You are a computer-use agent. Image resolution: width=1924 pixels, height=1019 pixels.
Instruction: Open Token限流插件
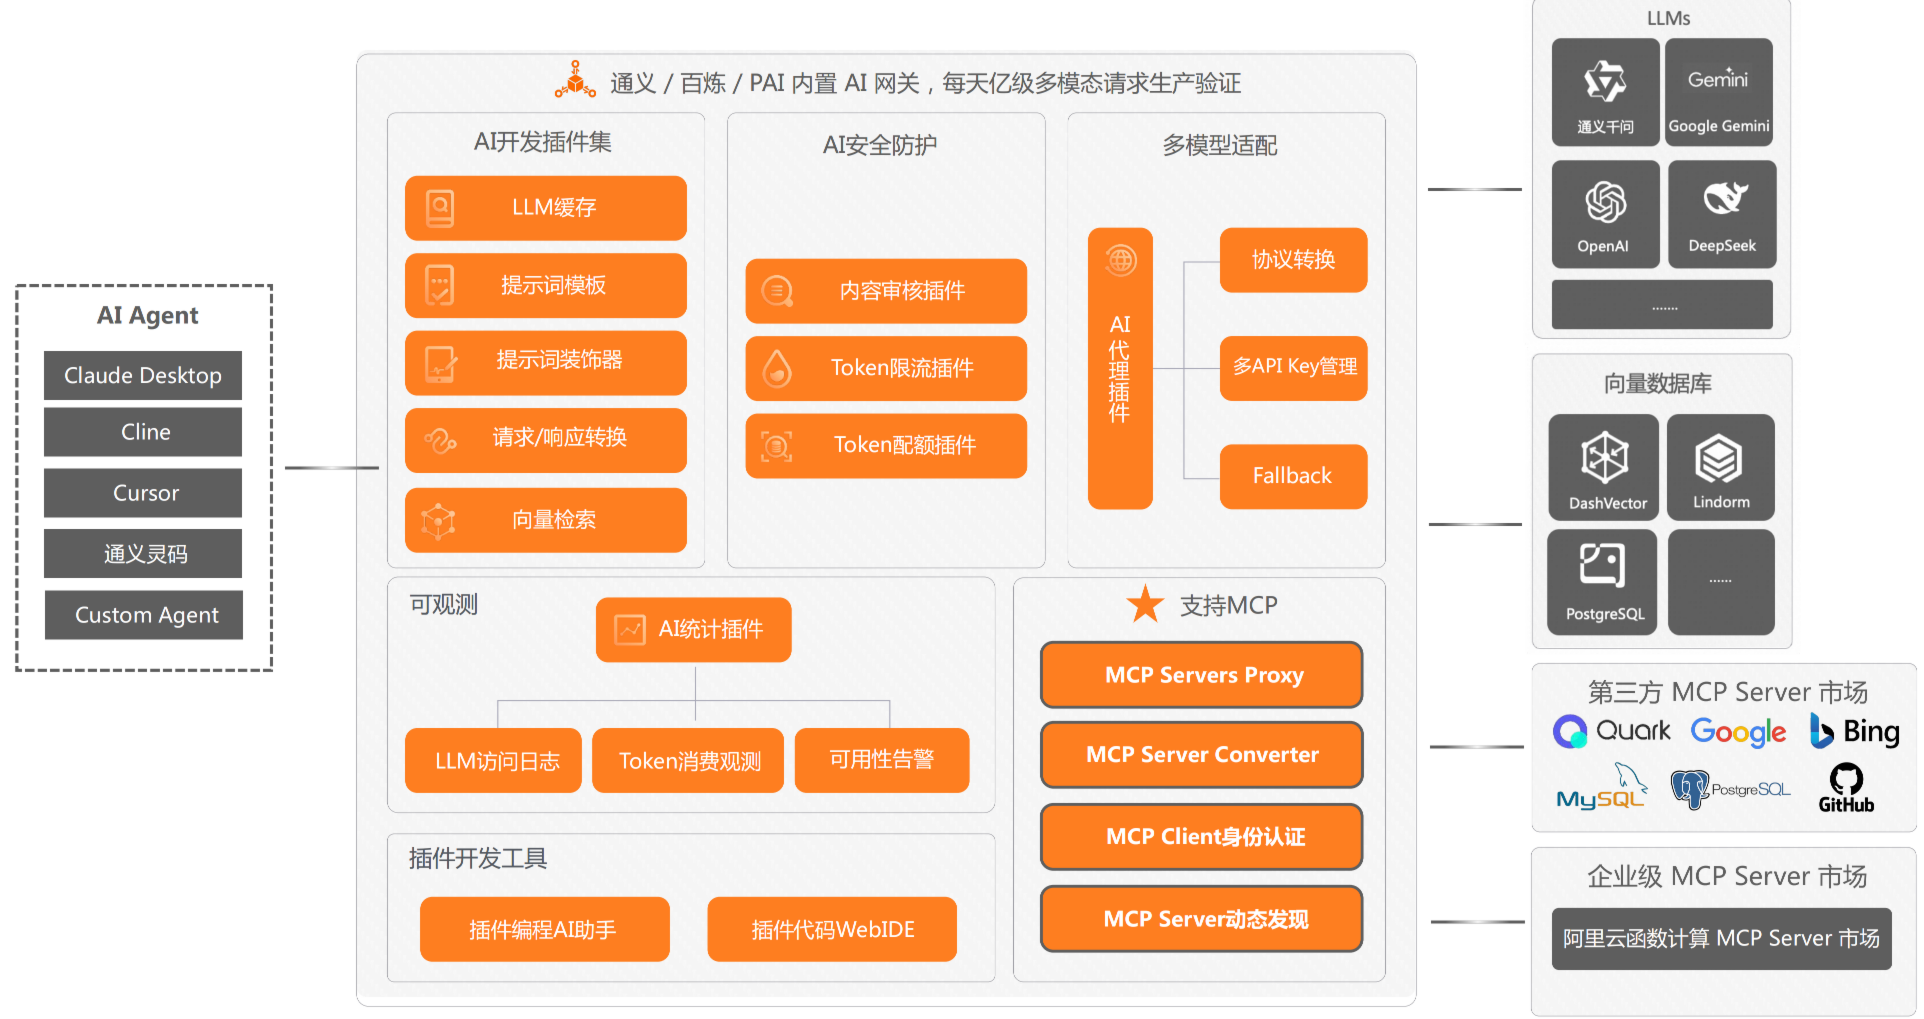click(886, 368)
